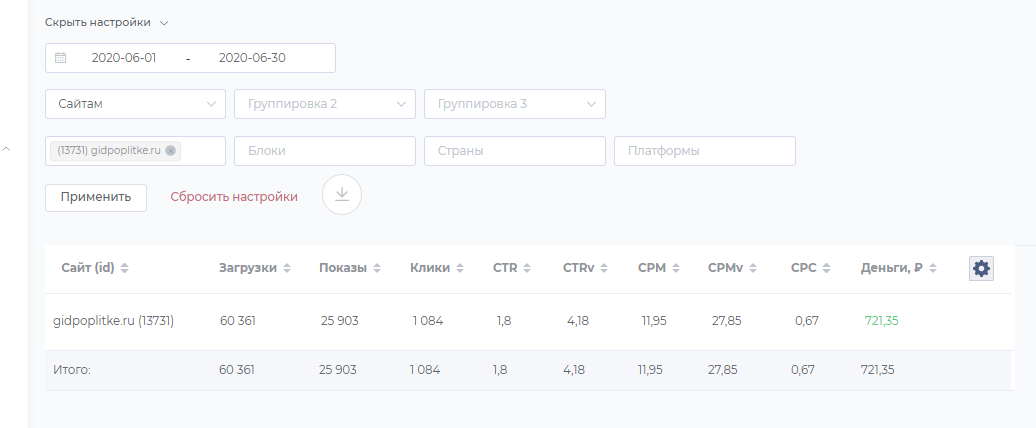Screen dimensions: 1036x428
Task: Click the start date 2020-06-01
Action: pyautogui.click(x=124, y=58)
